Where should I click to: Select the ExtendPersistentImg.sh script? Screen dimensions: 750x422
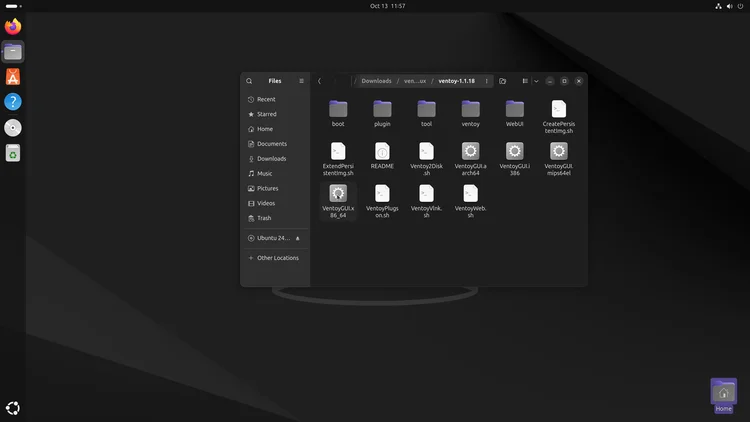pyautogui.click(x=338, y=159)
